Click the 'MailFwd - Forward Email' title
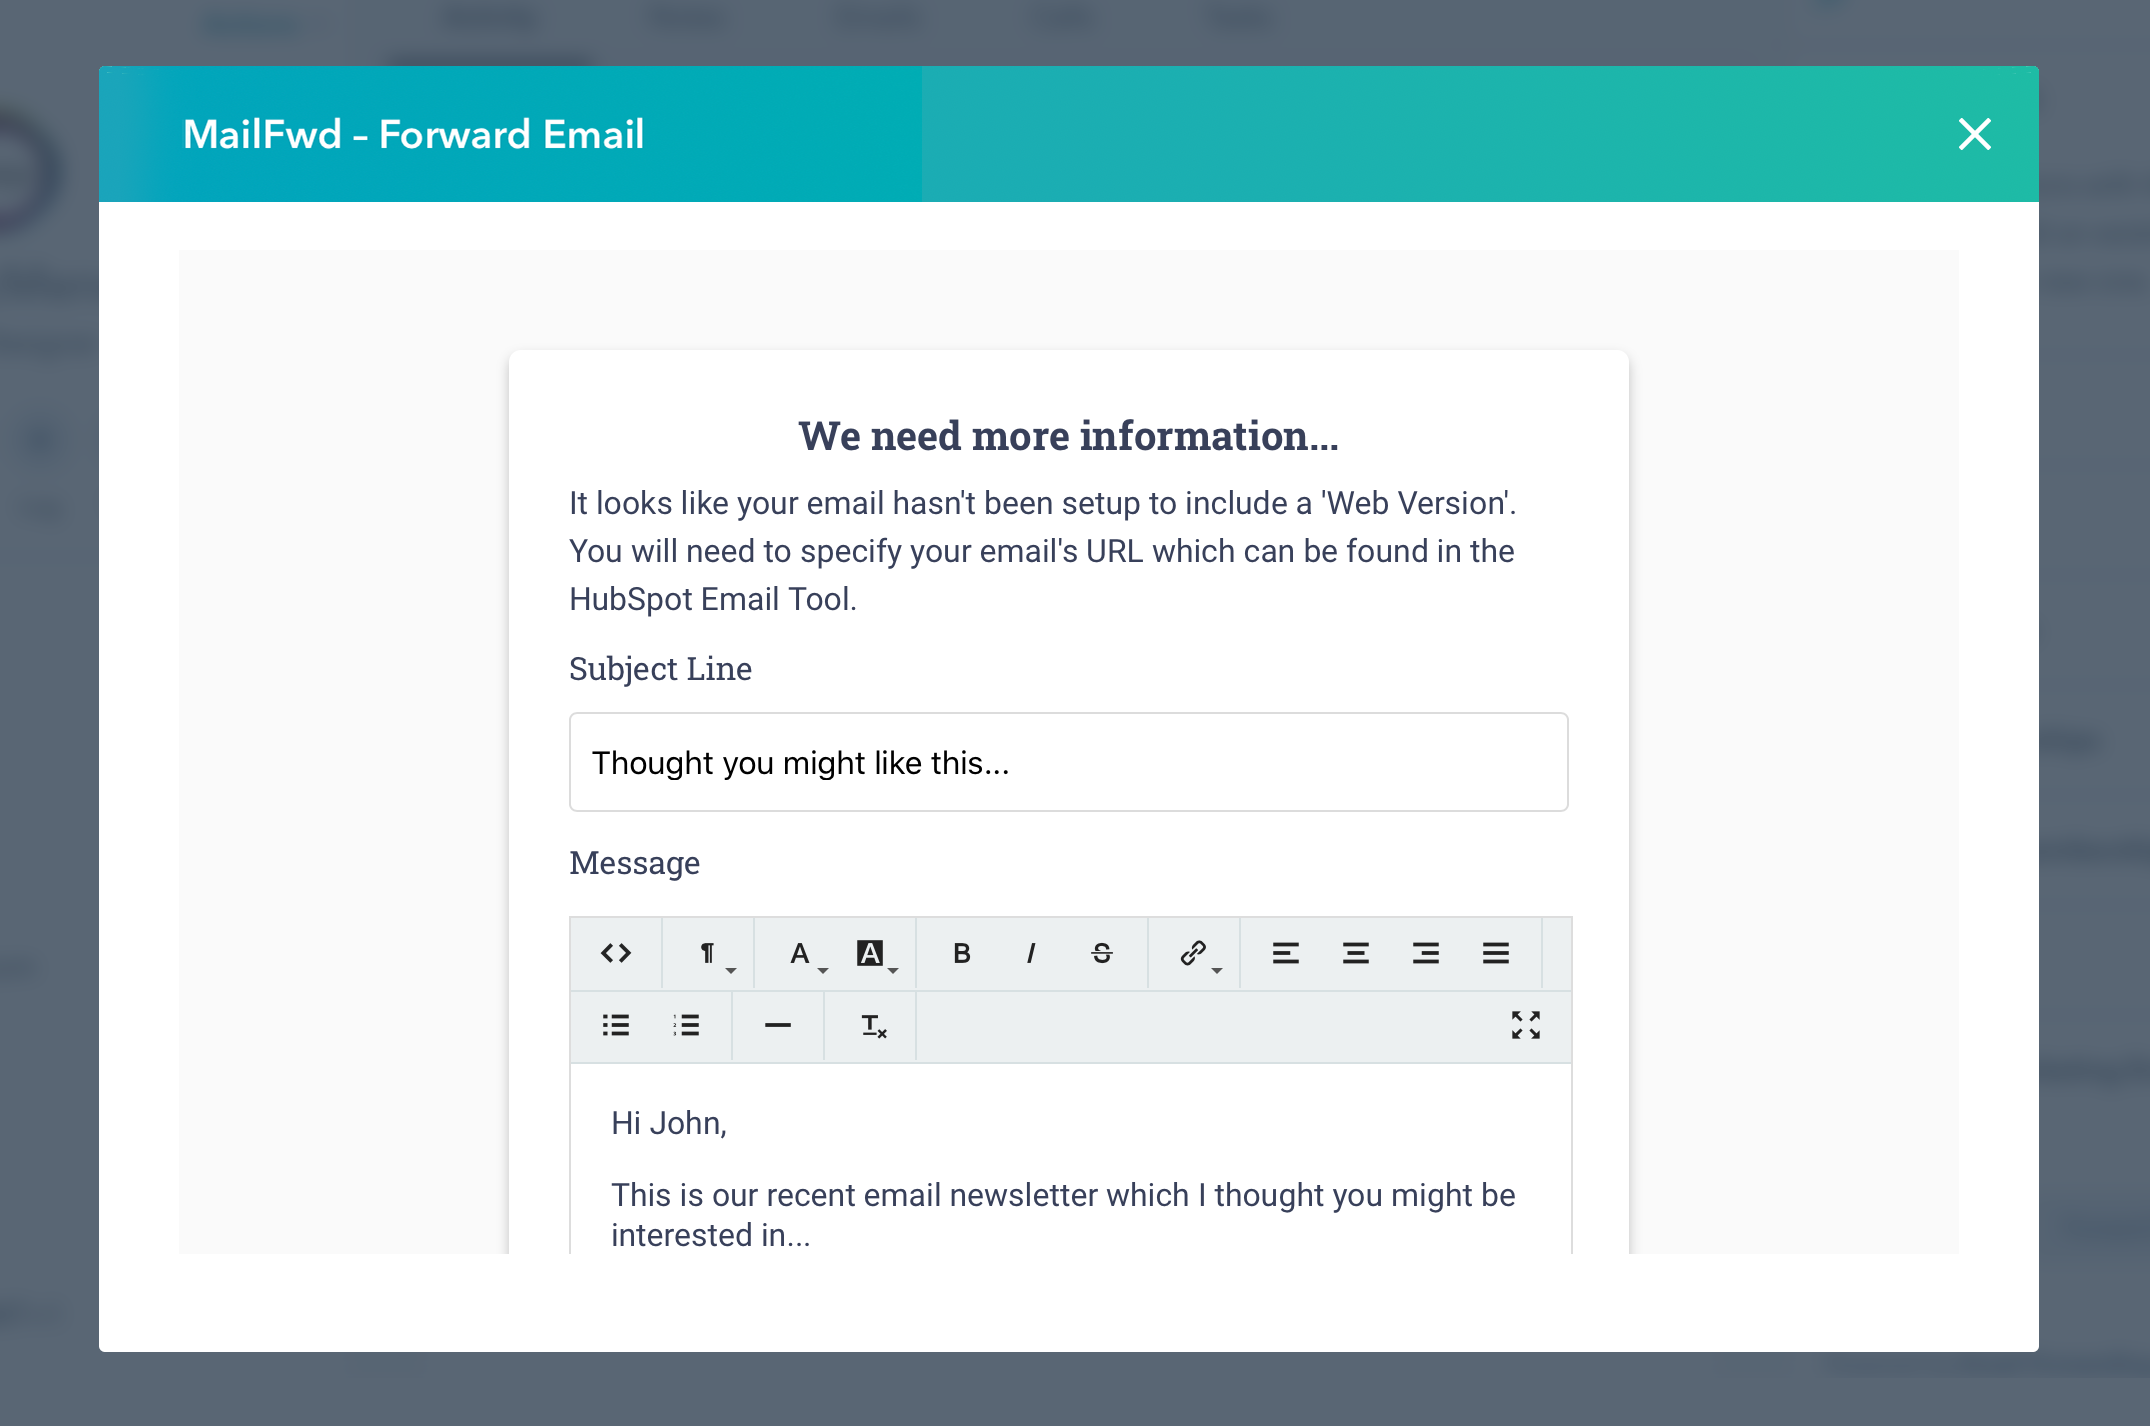2150x1426 pixels. tap(414, 134)
